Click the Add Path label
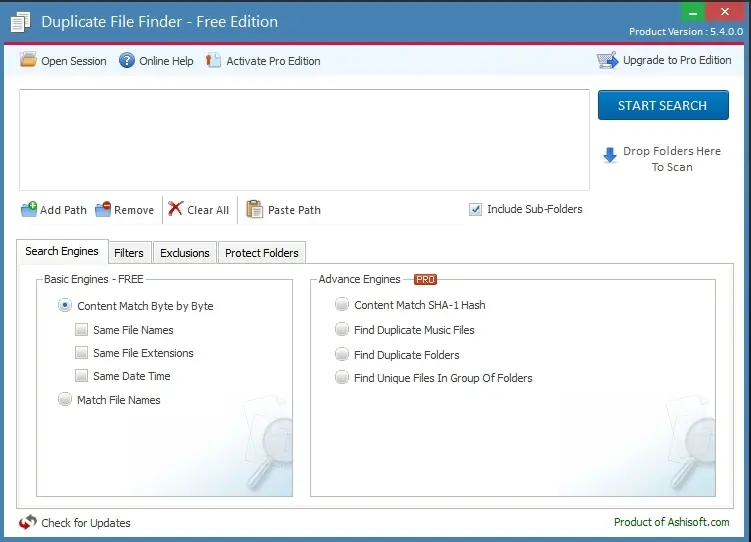 coord(63,210)
